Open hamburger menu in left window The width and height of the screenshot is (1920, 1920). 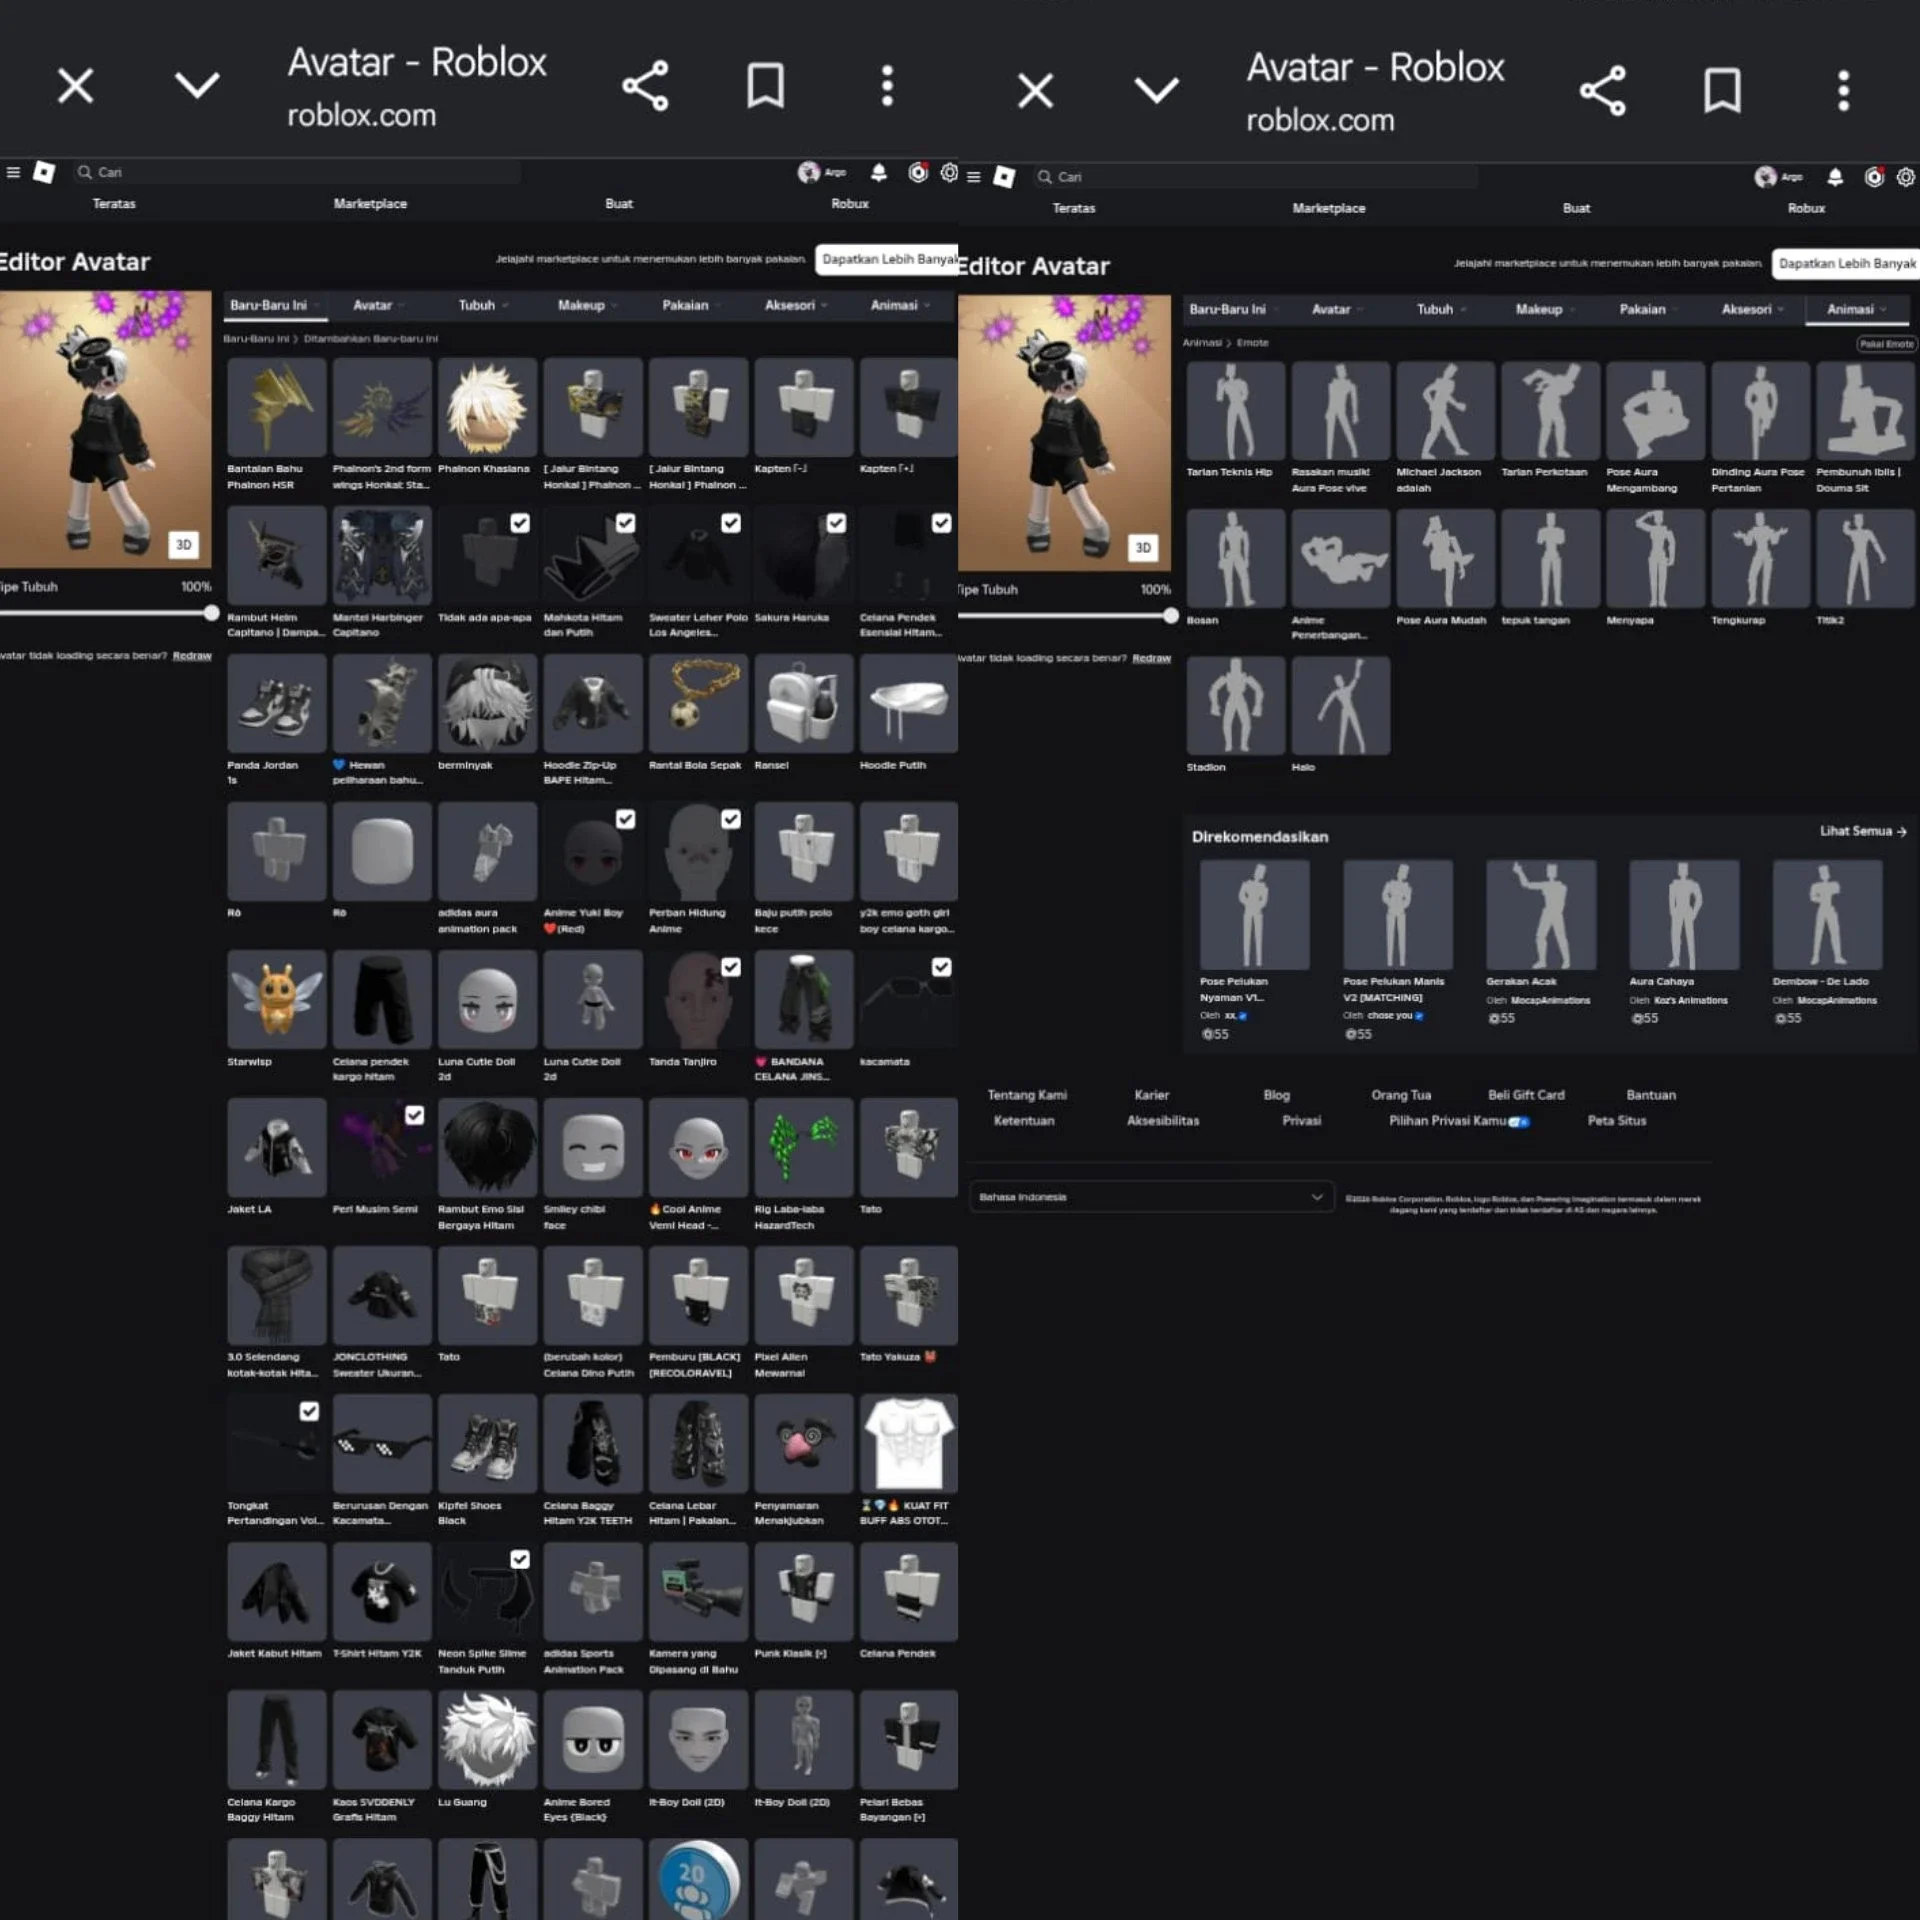13,172
